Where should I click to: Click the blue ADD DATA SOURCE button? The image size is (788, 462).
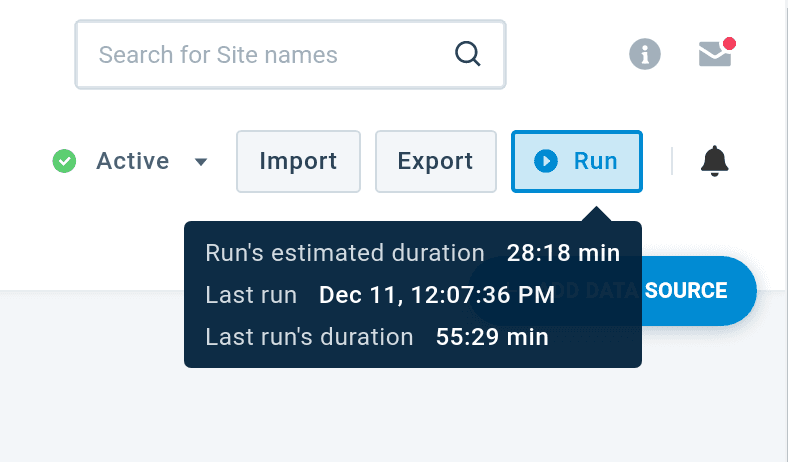[700, 291]
